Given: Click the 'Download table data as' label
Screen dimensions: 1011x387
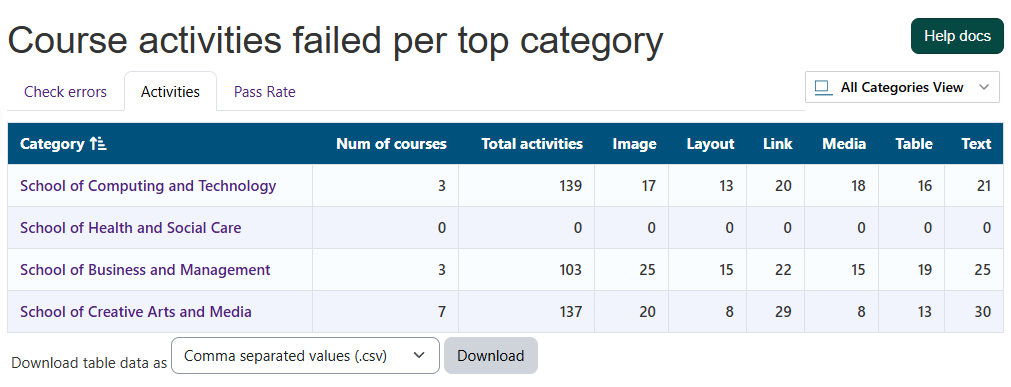Looking at the screenshot, I should point(89,362).
